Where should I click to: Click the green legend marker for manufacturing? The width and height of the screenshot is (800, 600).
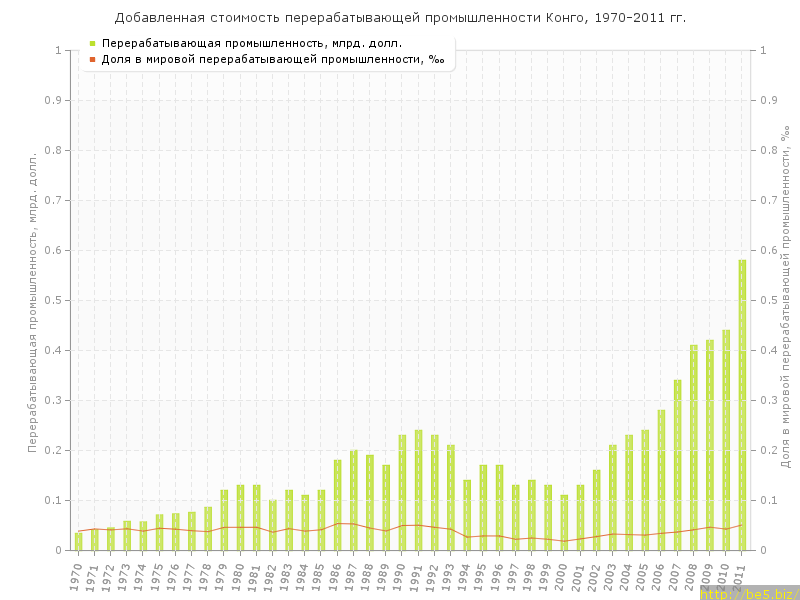click(92, 44)
